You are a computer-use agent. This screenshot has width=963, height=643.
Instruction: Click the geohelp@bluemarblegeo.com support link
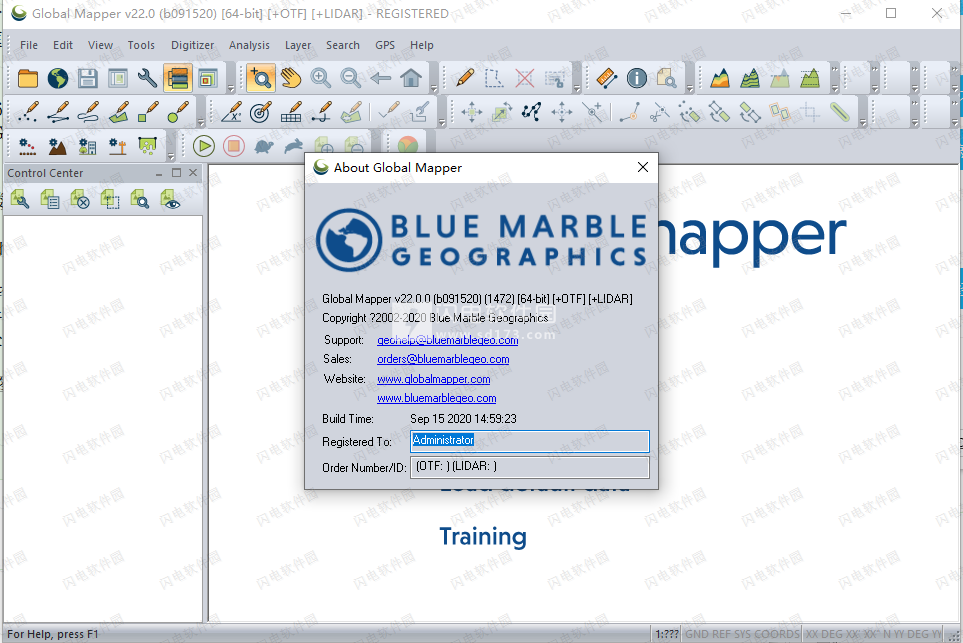point(448,340)
